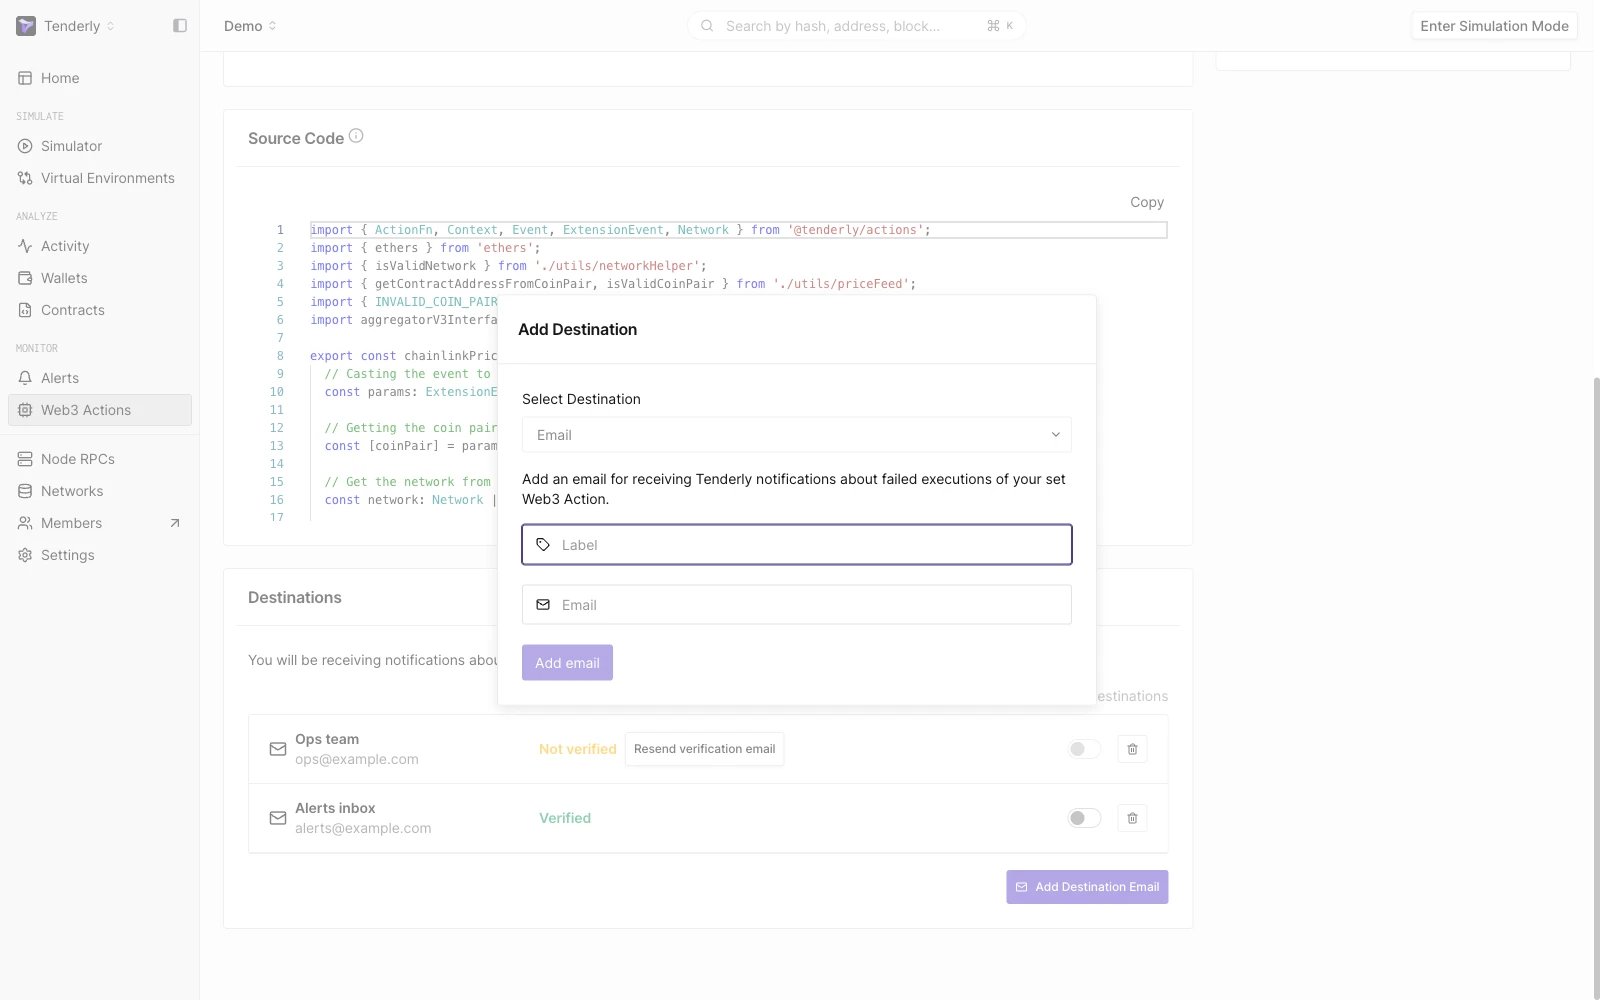Click alerts@example.com address text
This screenshot has width=1600, height=1000.
(x=363, y=828)
